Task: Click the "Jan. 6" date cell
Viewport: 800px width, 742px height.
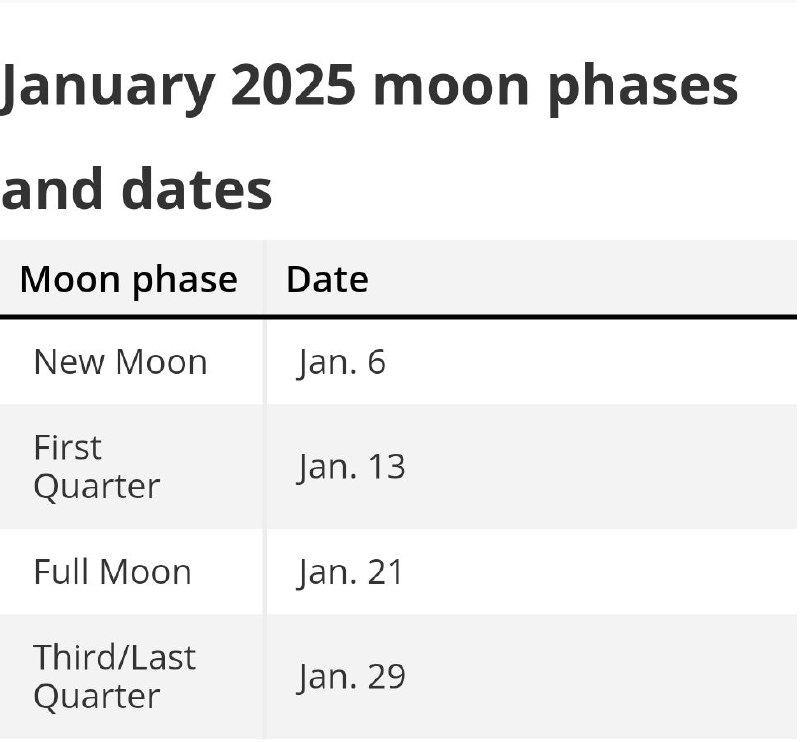Action: (341, 362)
